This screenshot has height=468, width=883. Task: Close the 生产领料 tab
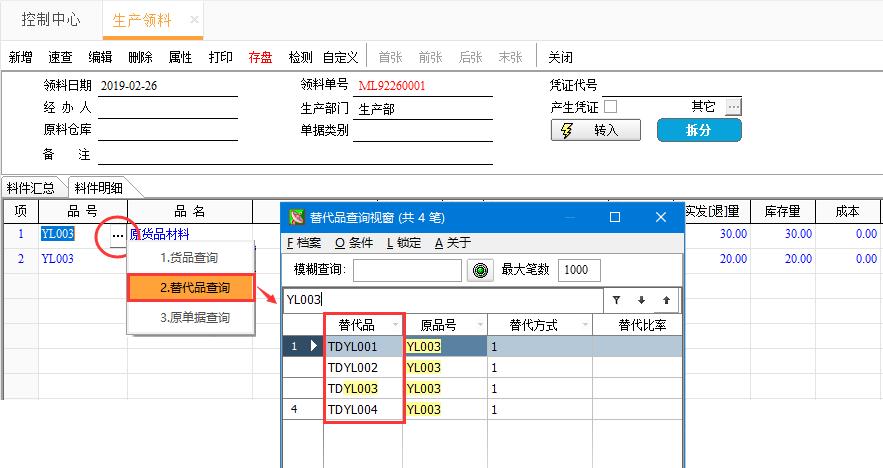tap(194, 20)
